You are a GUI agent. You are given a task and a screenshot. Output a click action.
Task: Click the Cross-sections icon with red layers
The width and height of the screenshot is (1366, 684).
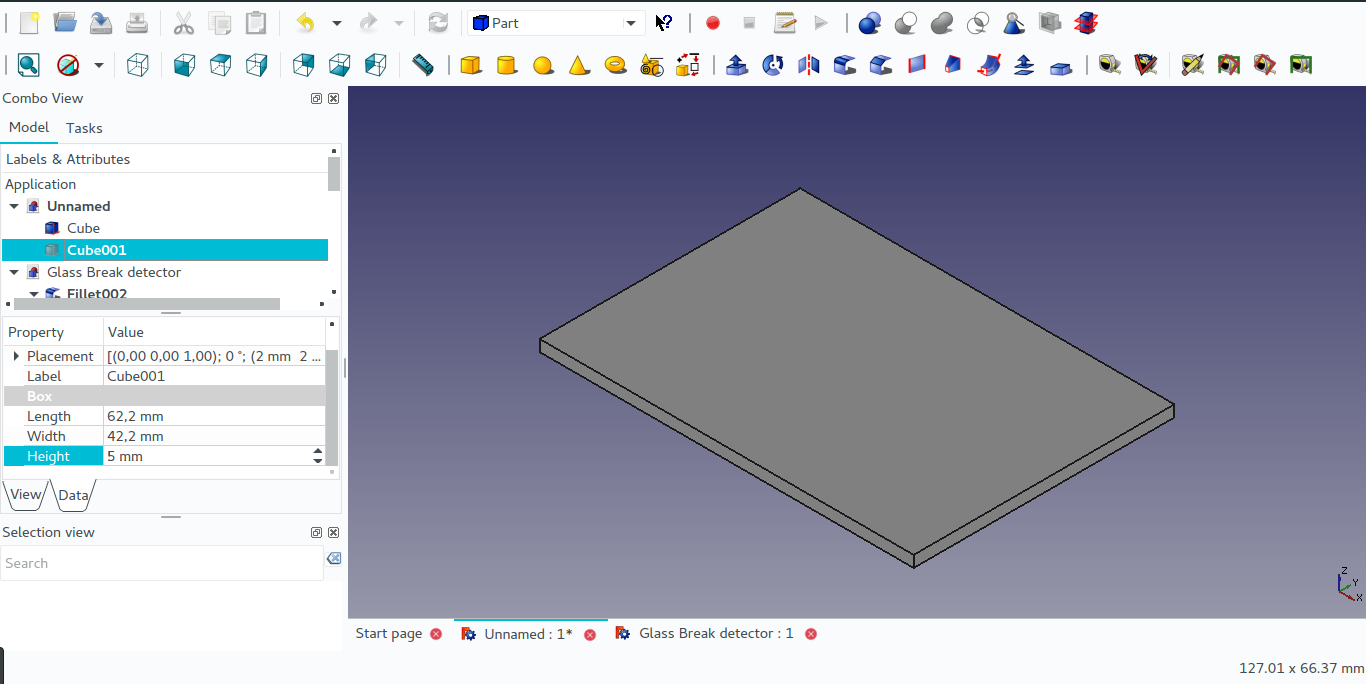[1086, 23]
